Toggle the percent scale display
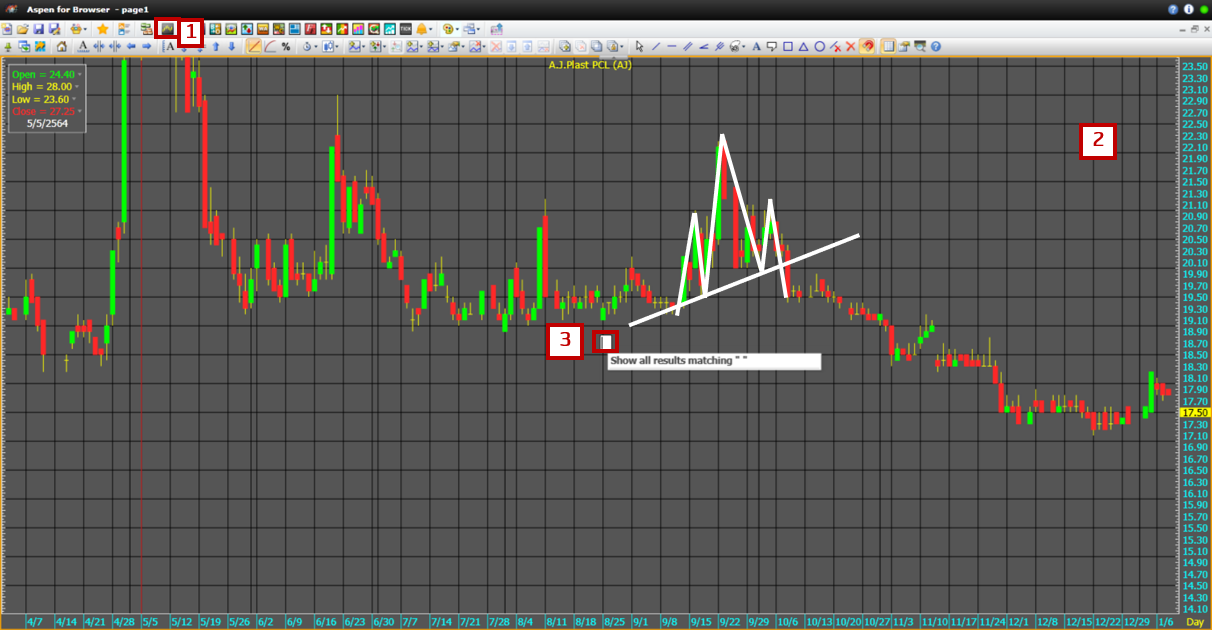The height and width of the screenshot is (632, 1212). [284, 46]
